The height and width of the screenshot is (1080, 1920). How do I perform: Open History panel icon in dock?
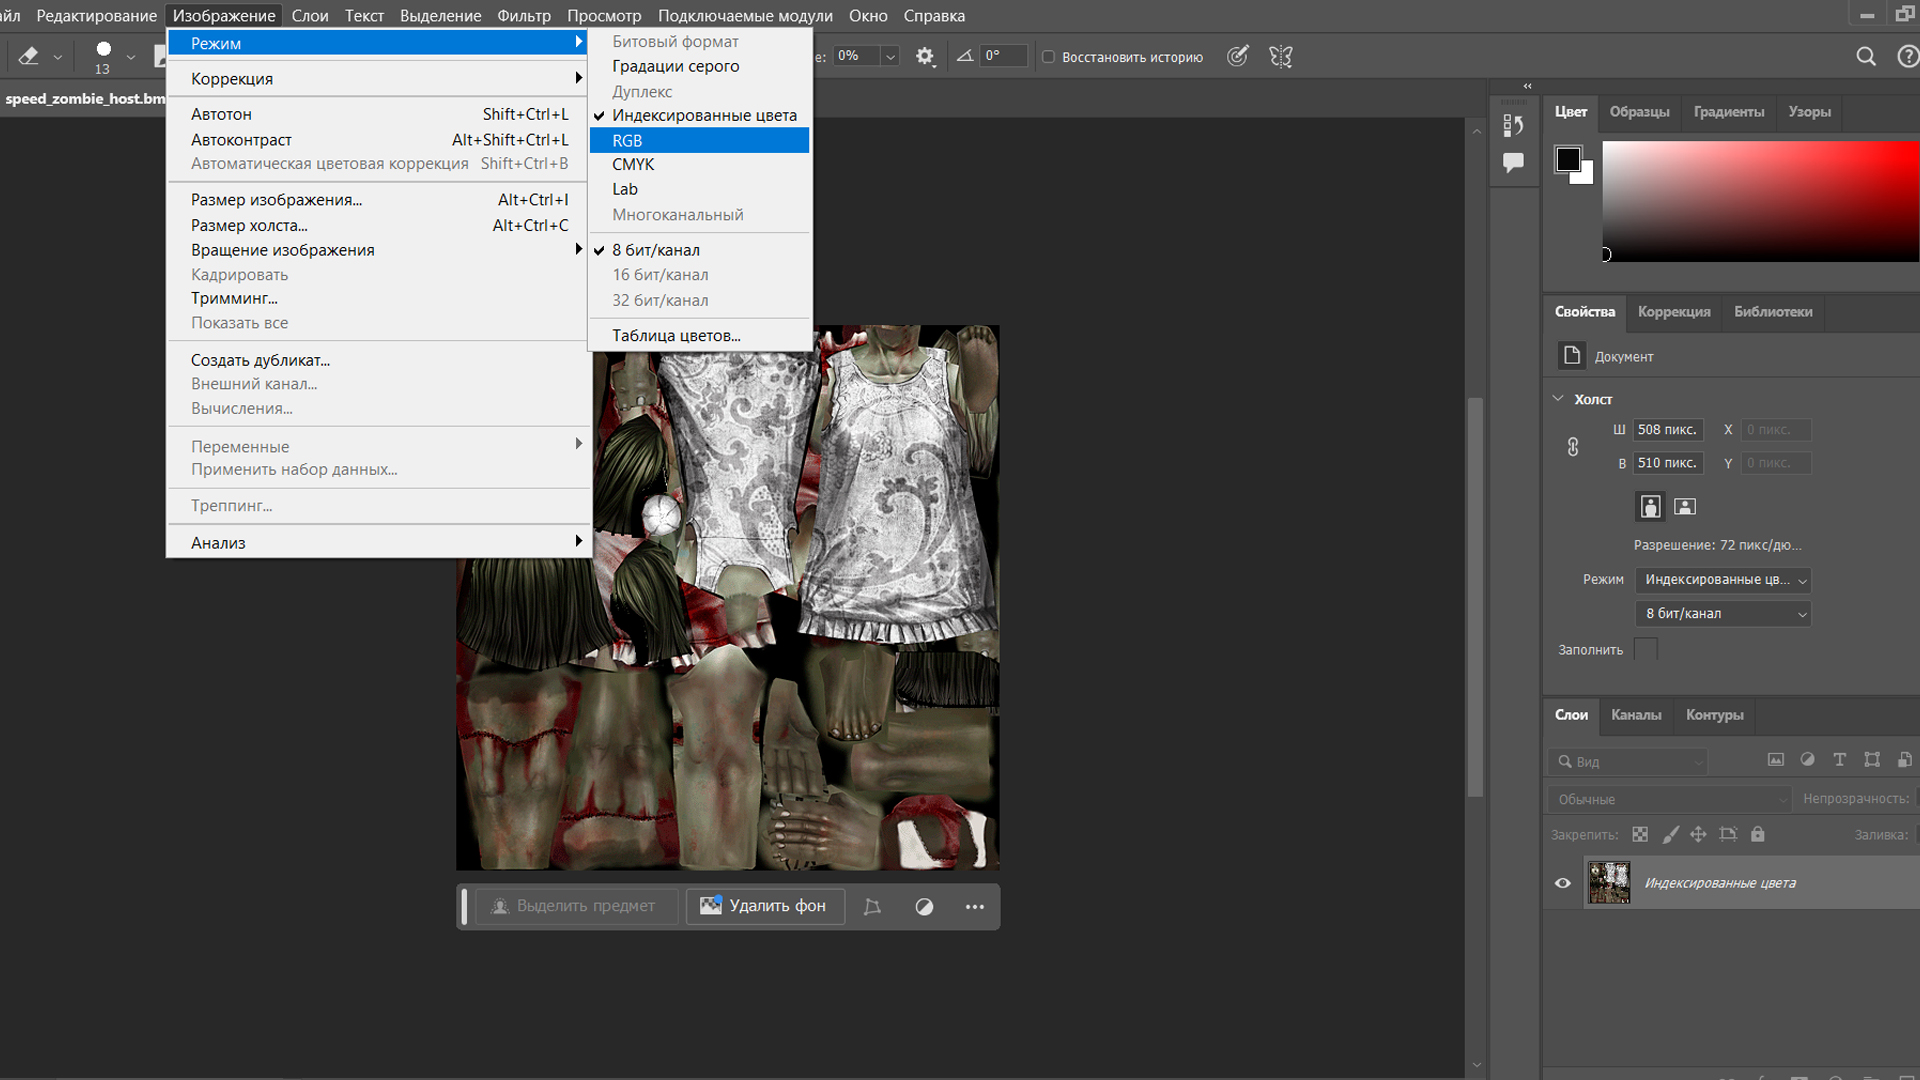point(1513,125)
